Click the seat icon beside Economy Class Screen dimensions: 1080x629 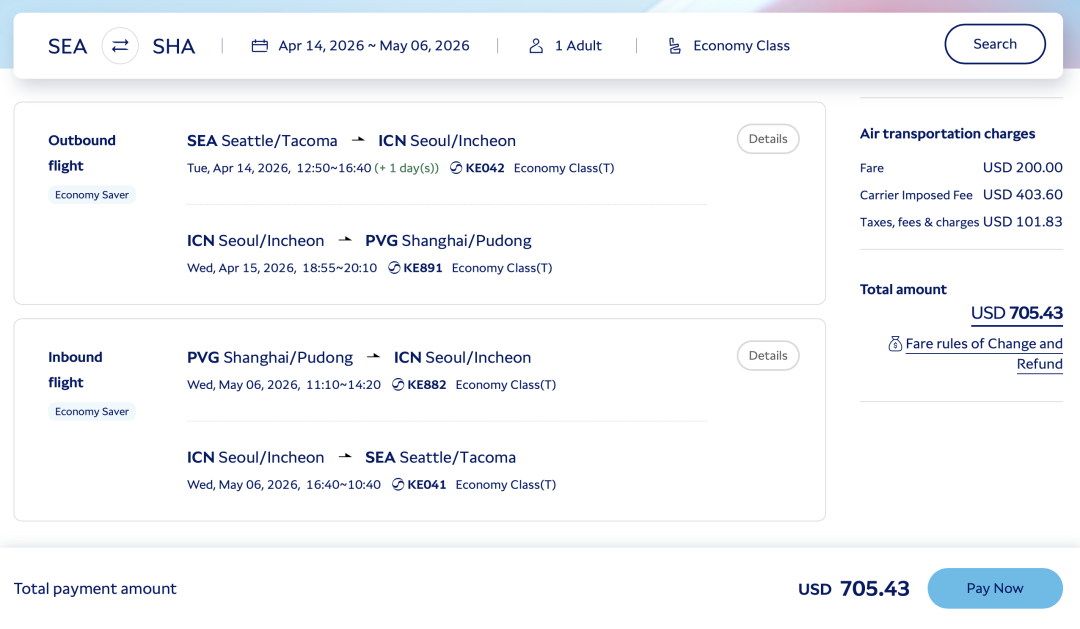pyautogui.click(x=675, y=46)
